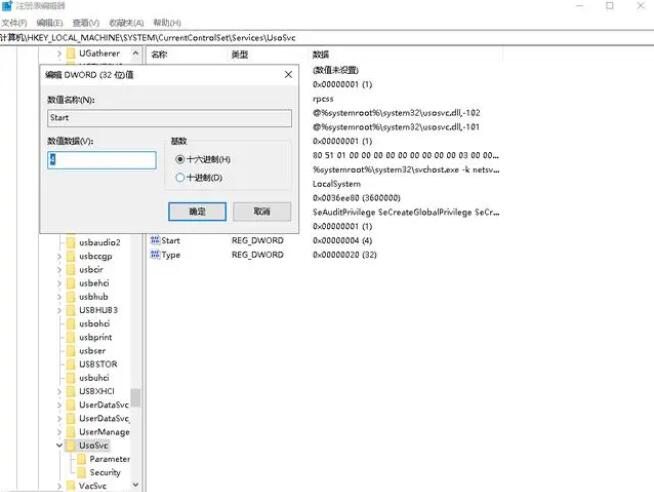
Task: Expand the USBXHCI tree node
Action: click(59, 391)
